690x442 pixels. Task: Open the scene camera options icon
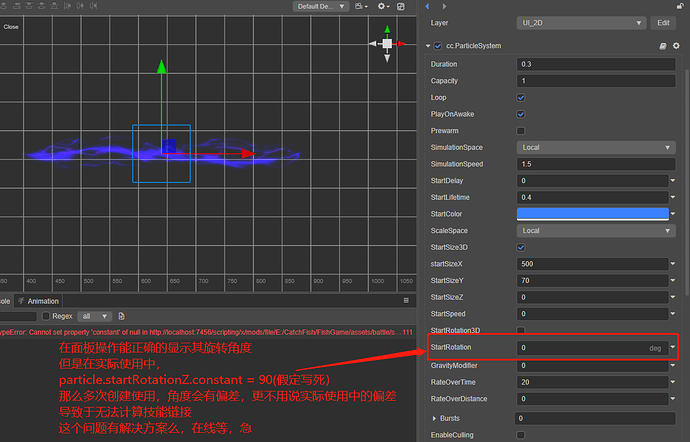click(361, 6)
